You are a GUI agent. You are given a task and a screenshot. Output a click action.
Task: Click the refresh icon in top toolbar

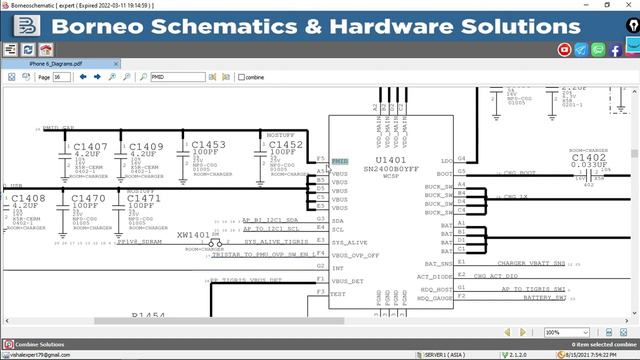pos(28,50)
